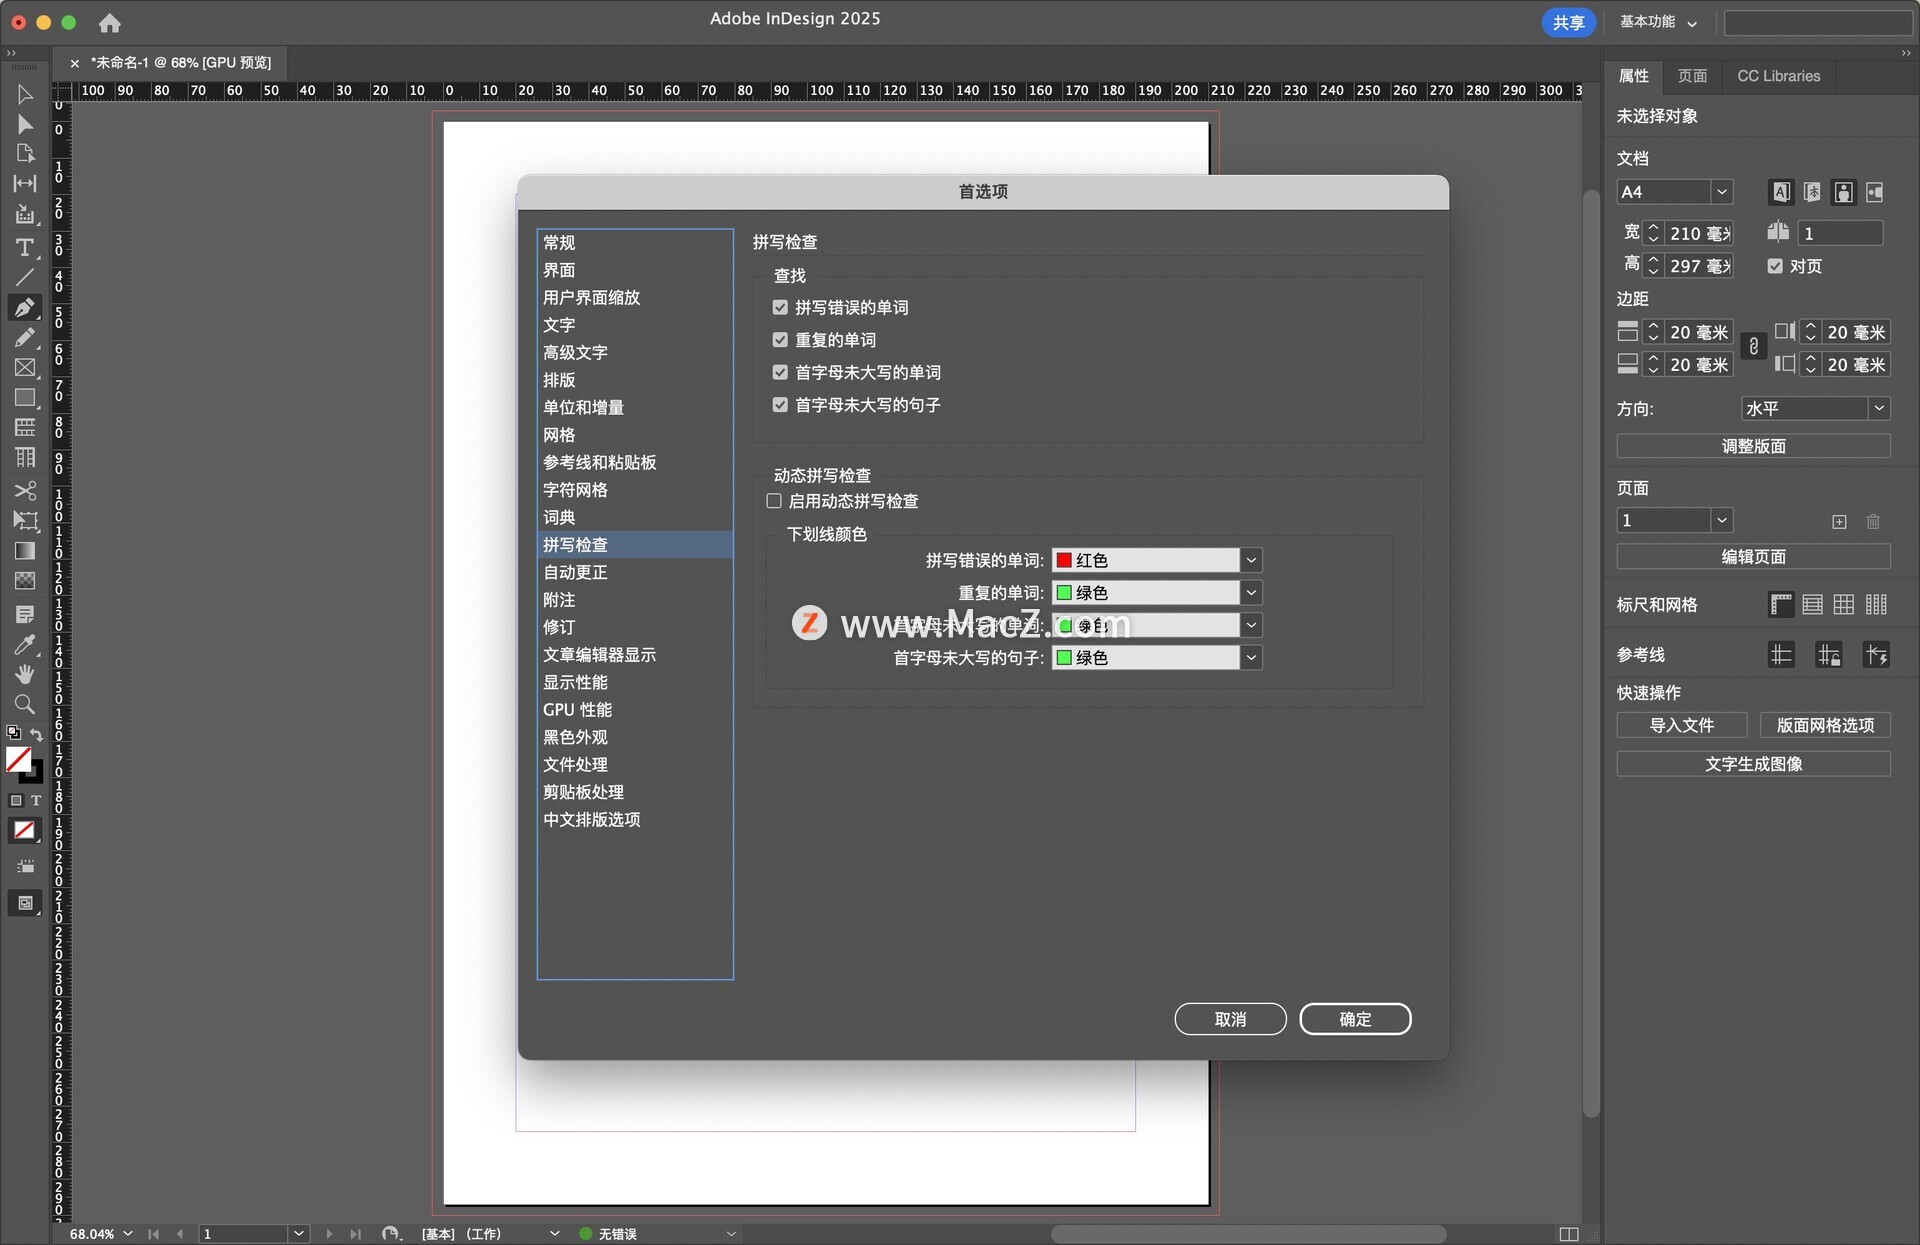The height and width of the screenshot is (1245, 1920).
Task: Click green swatch for 首字母未大写的句子
Action: [x=1065, y=658]
